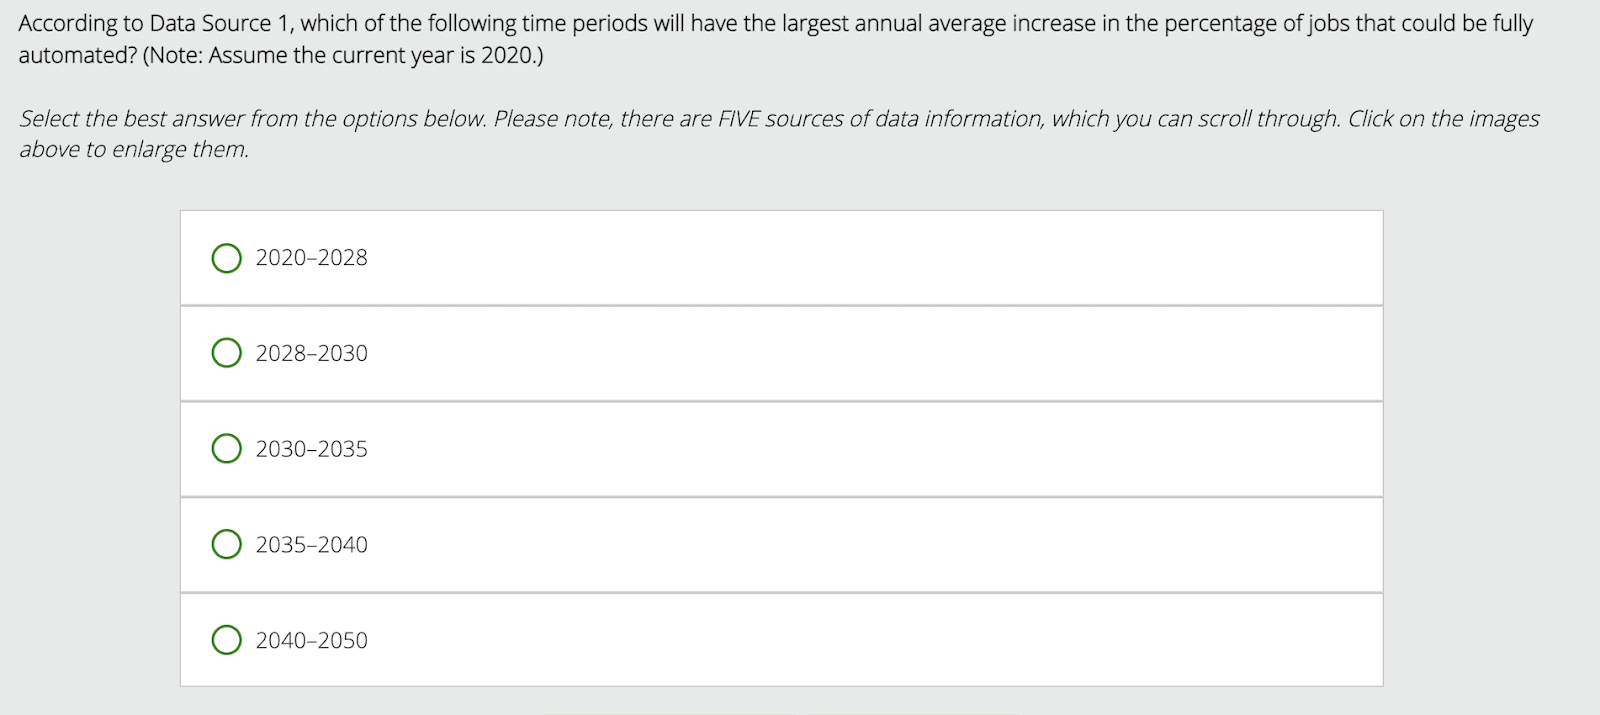
Task: Click empty area of the 2020–2028 answer row
Action: click(850, 258)
